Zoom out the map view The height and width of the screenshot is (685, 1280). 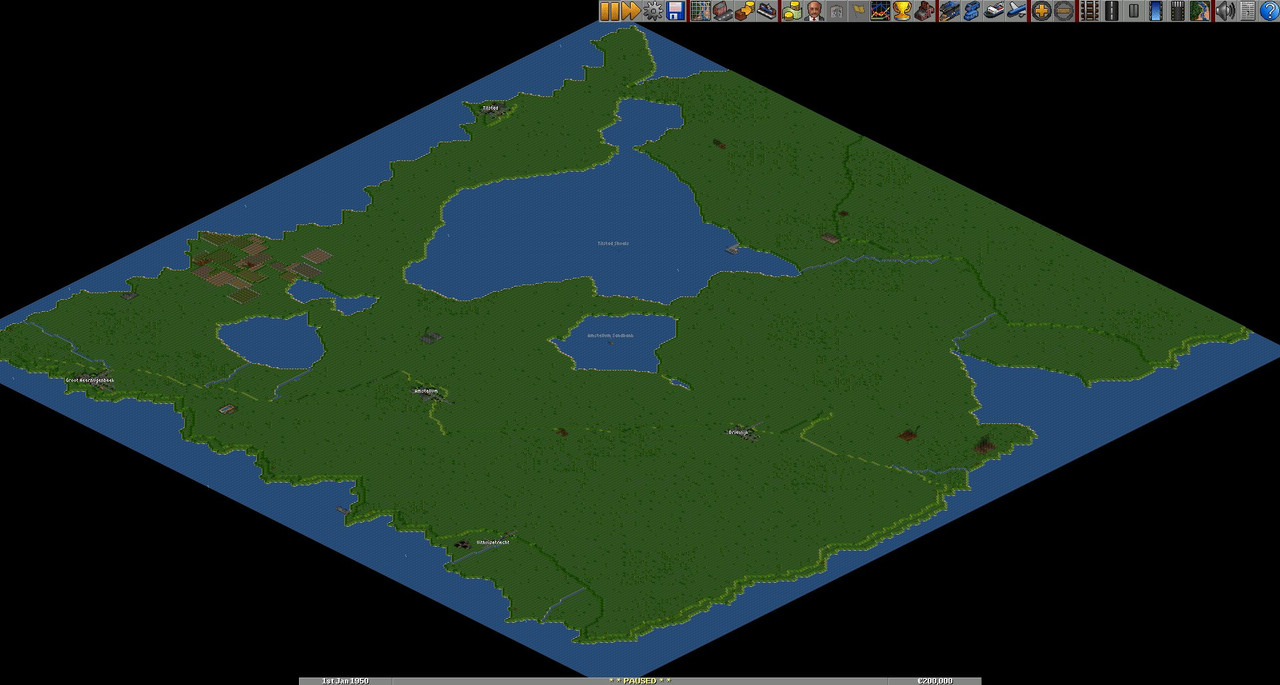click(x=1063, y=11)
